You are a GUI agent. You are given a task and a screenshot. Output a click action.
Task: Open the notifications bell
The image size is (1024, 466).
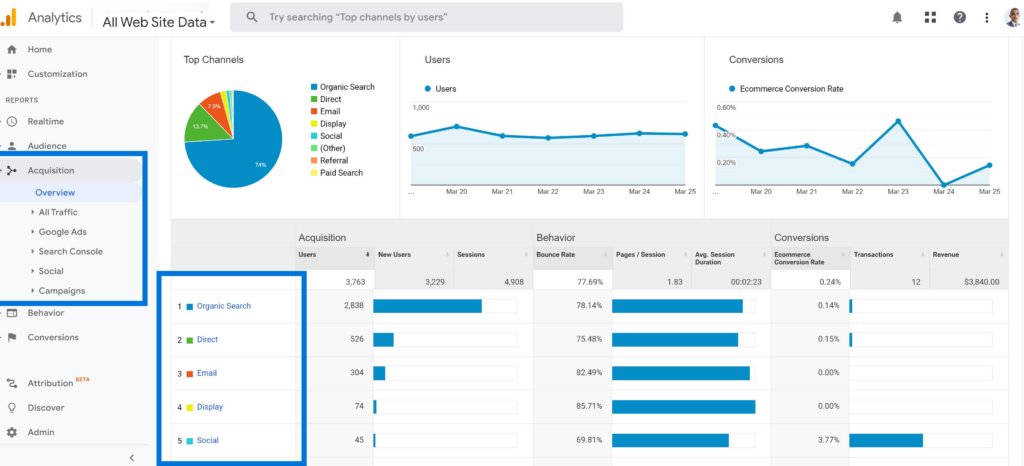pyautogui.click(x=897, y=18)
